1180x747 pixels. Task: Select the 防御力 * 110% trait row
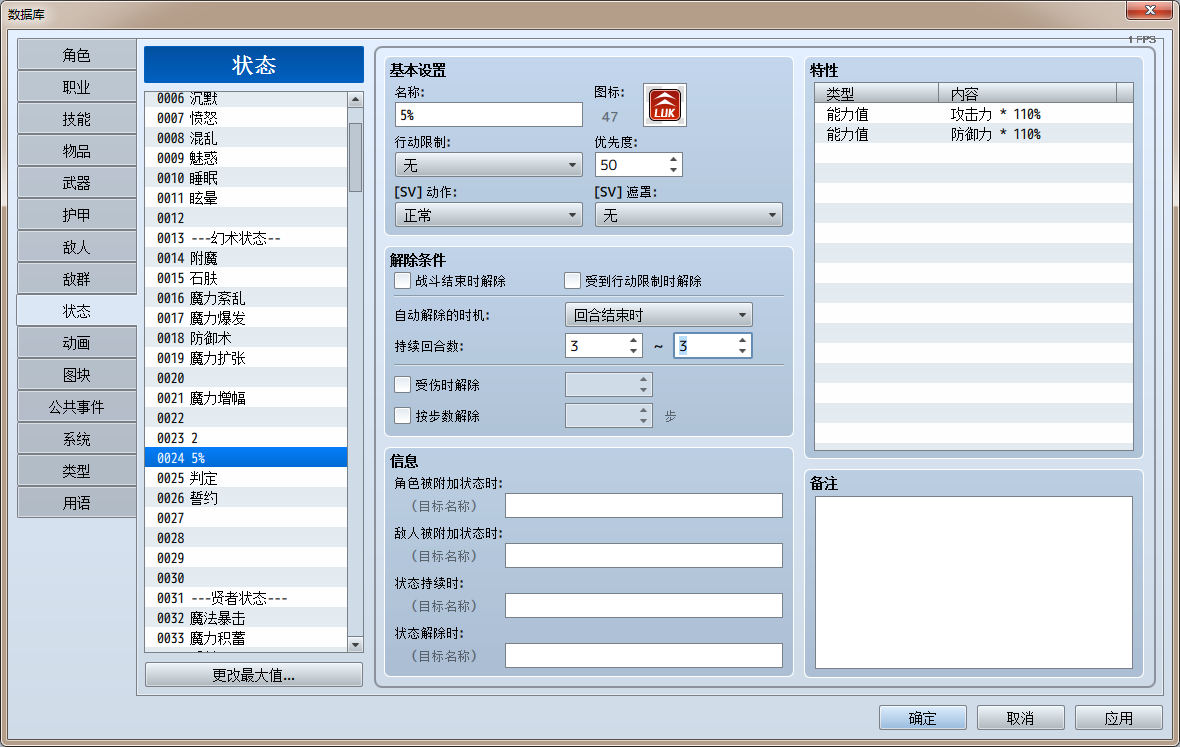coord(974,134)
